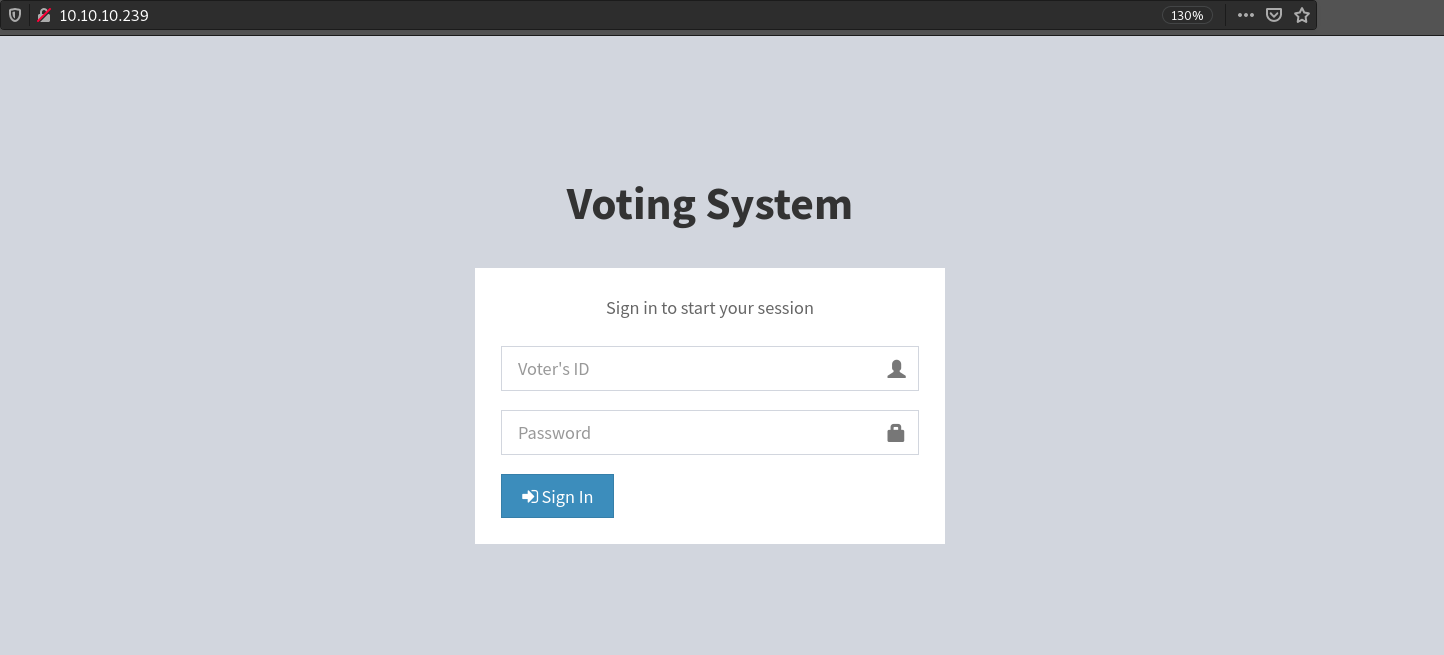Viewport: 1444px width, 655px height.
Task: Focus the Password input field
Action: [690, 433]
